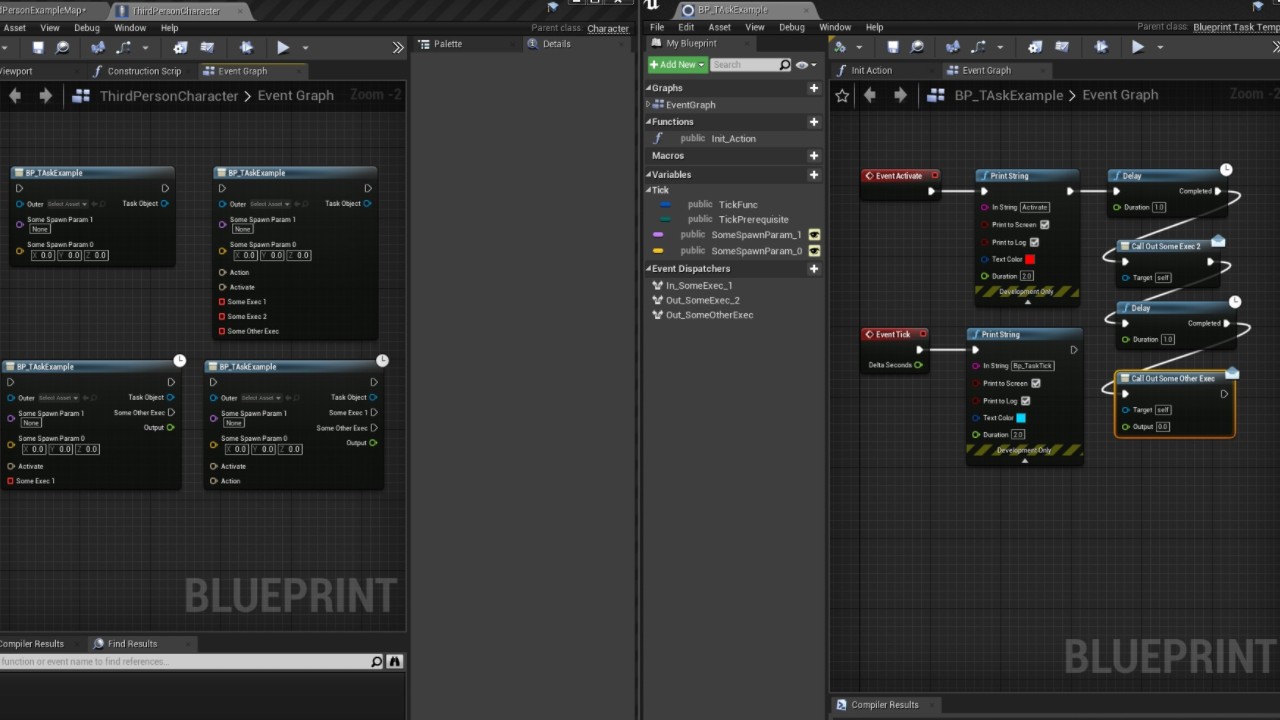Image resolution: width=1280 pixels, height=720 pixels.
Task: Open the Character parent class link
Action: (608, 29)
